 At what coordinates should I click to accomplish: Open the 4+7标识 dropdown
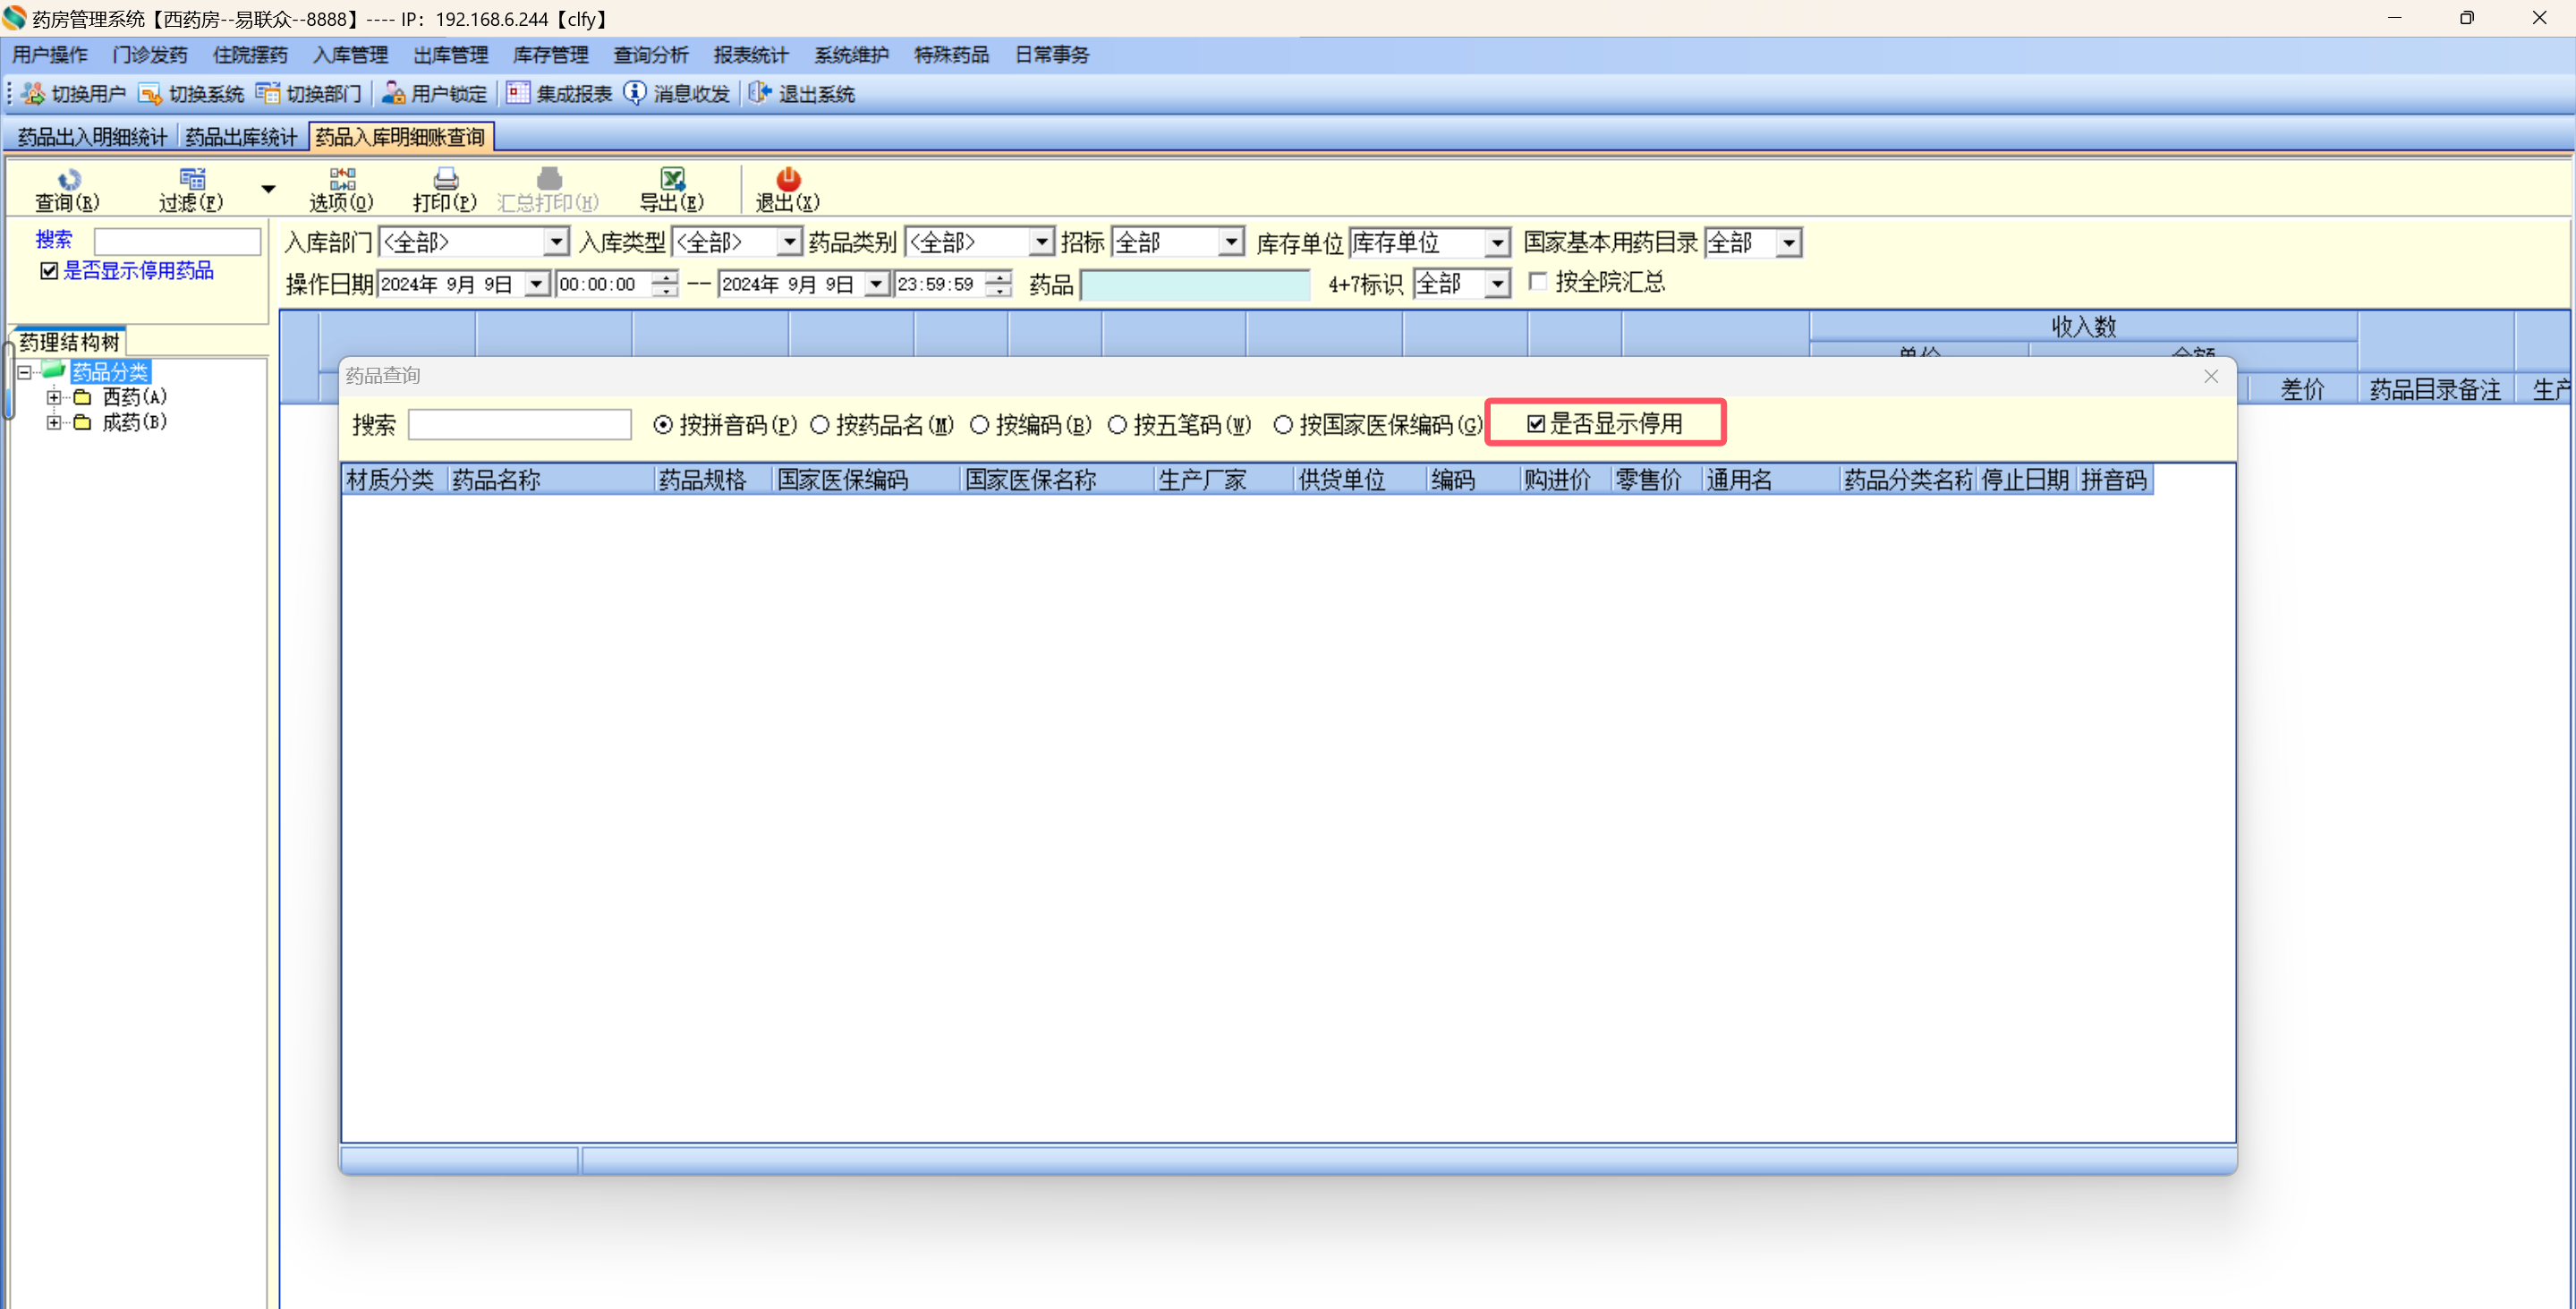point(1496,284)
